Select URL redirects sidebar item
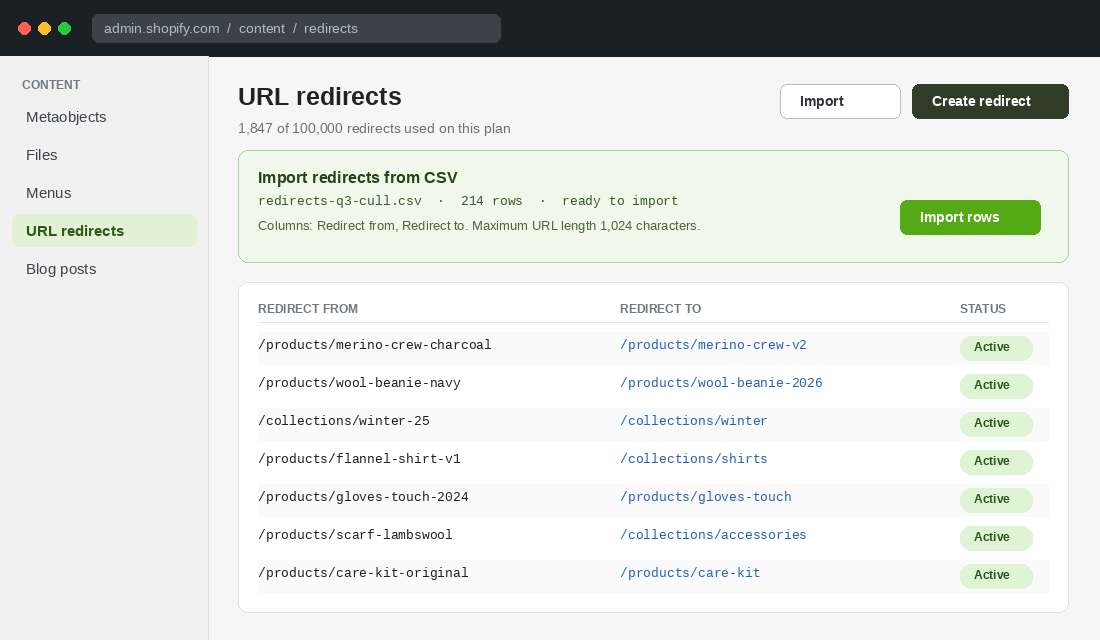 tap(105, 231)
